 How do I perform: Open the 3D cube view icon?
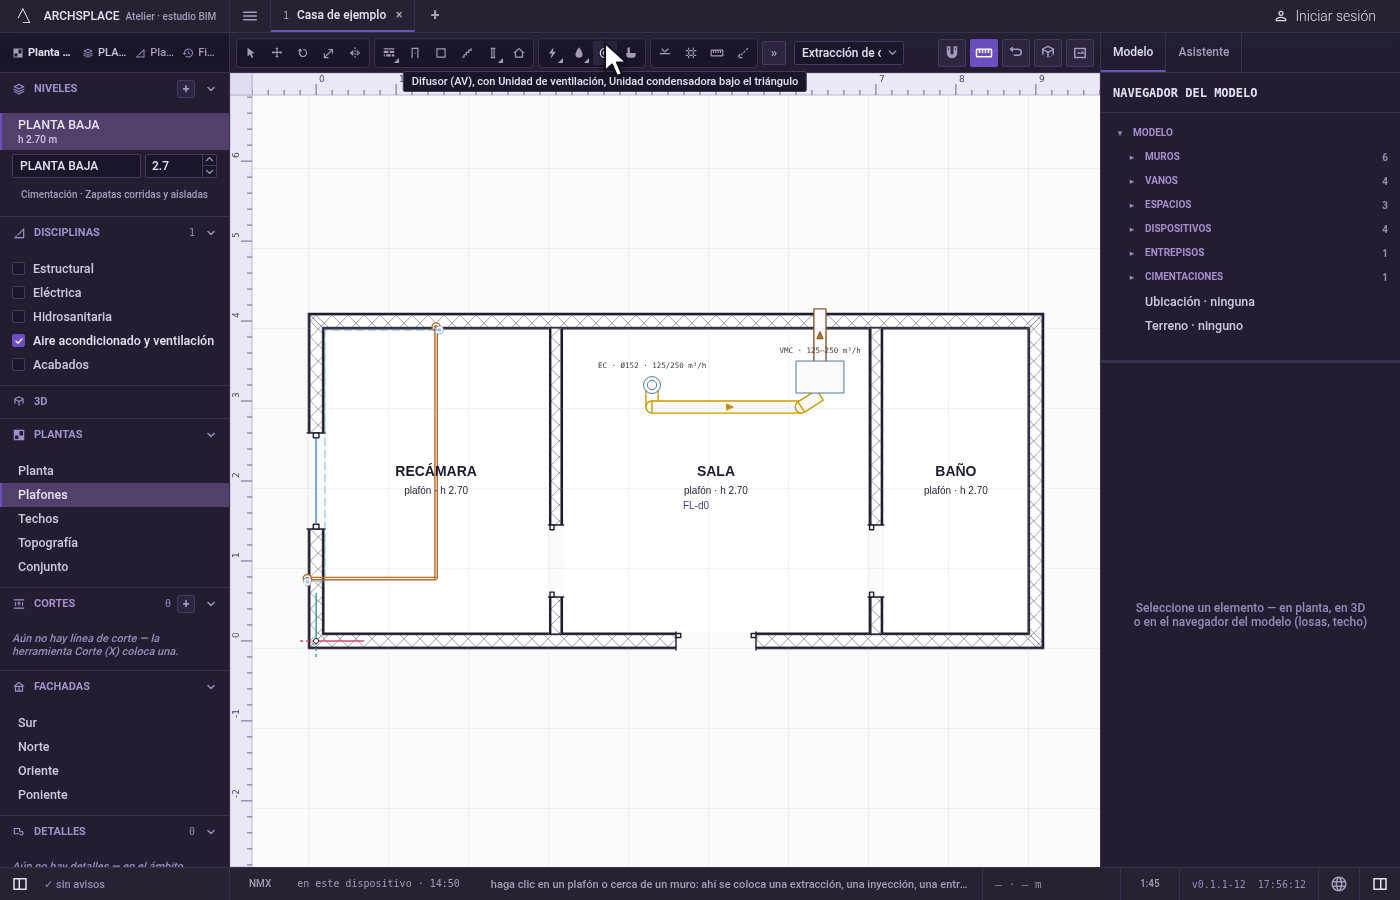(x=1048, y=53)
